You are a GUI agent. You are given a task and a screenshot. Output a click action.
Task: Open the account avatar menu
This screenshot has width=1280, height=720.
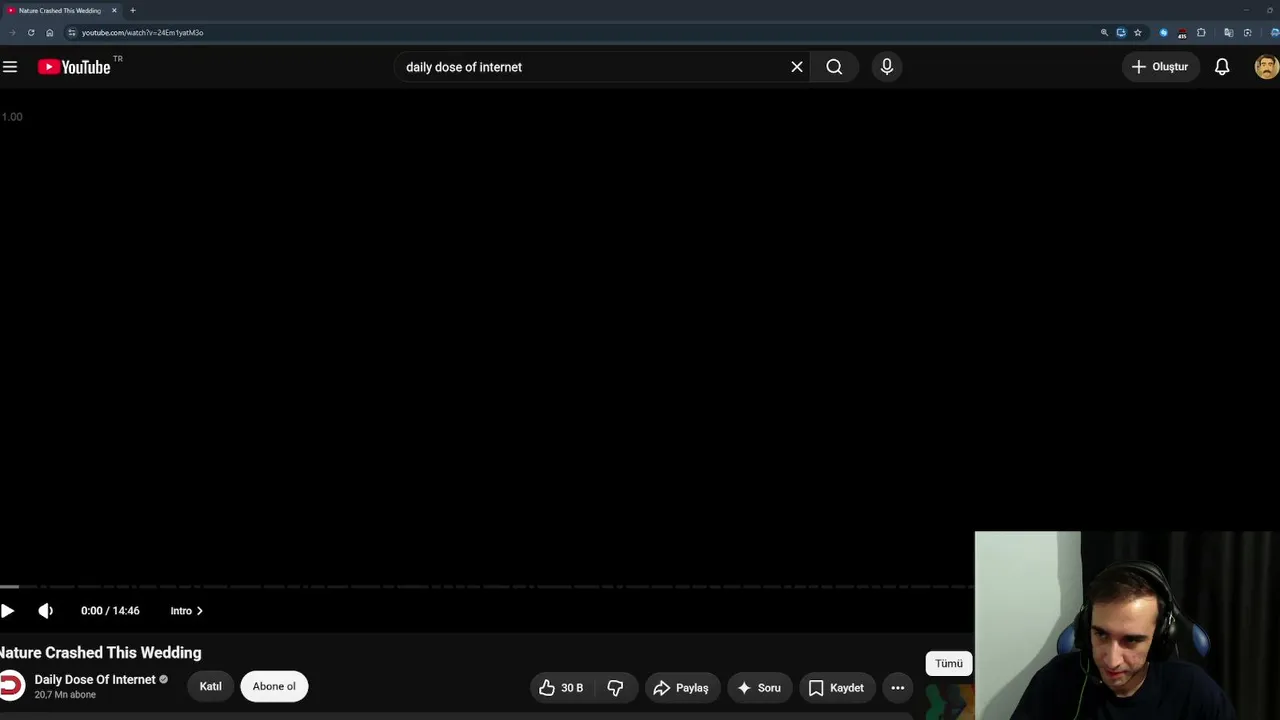pos(1266,67)
